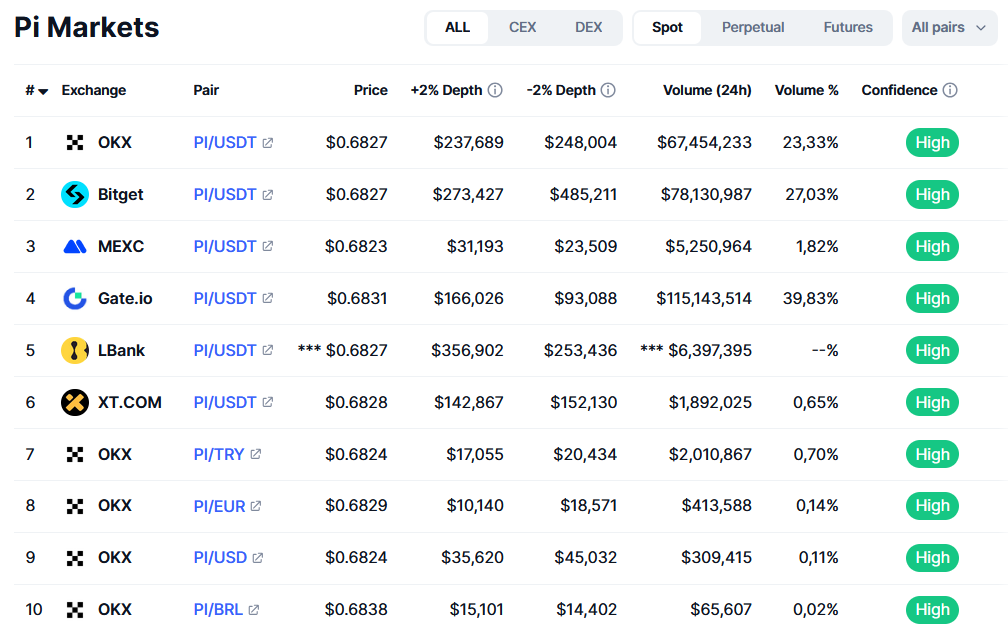Click external link icon beside PI/EUR

pyautogui.click(x=256, y=506)
